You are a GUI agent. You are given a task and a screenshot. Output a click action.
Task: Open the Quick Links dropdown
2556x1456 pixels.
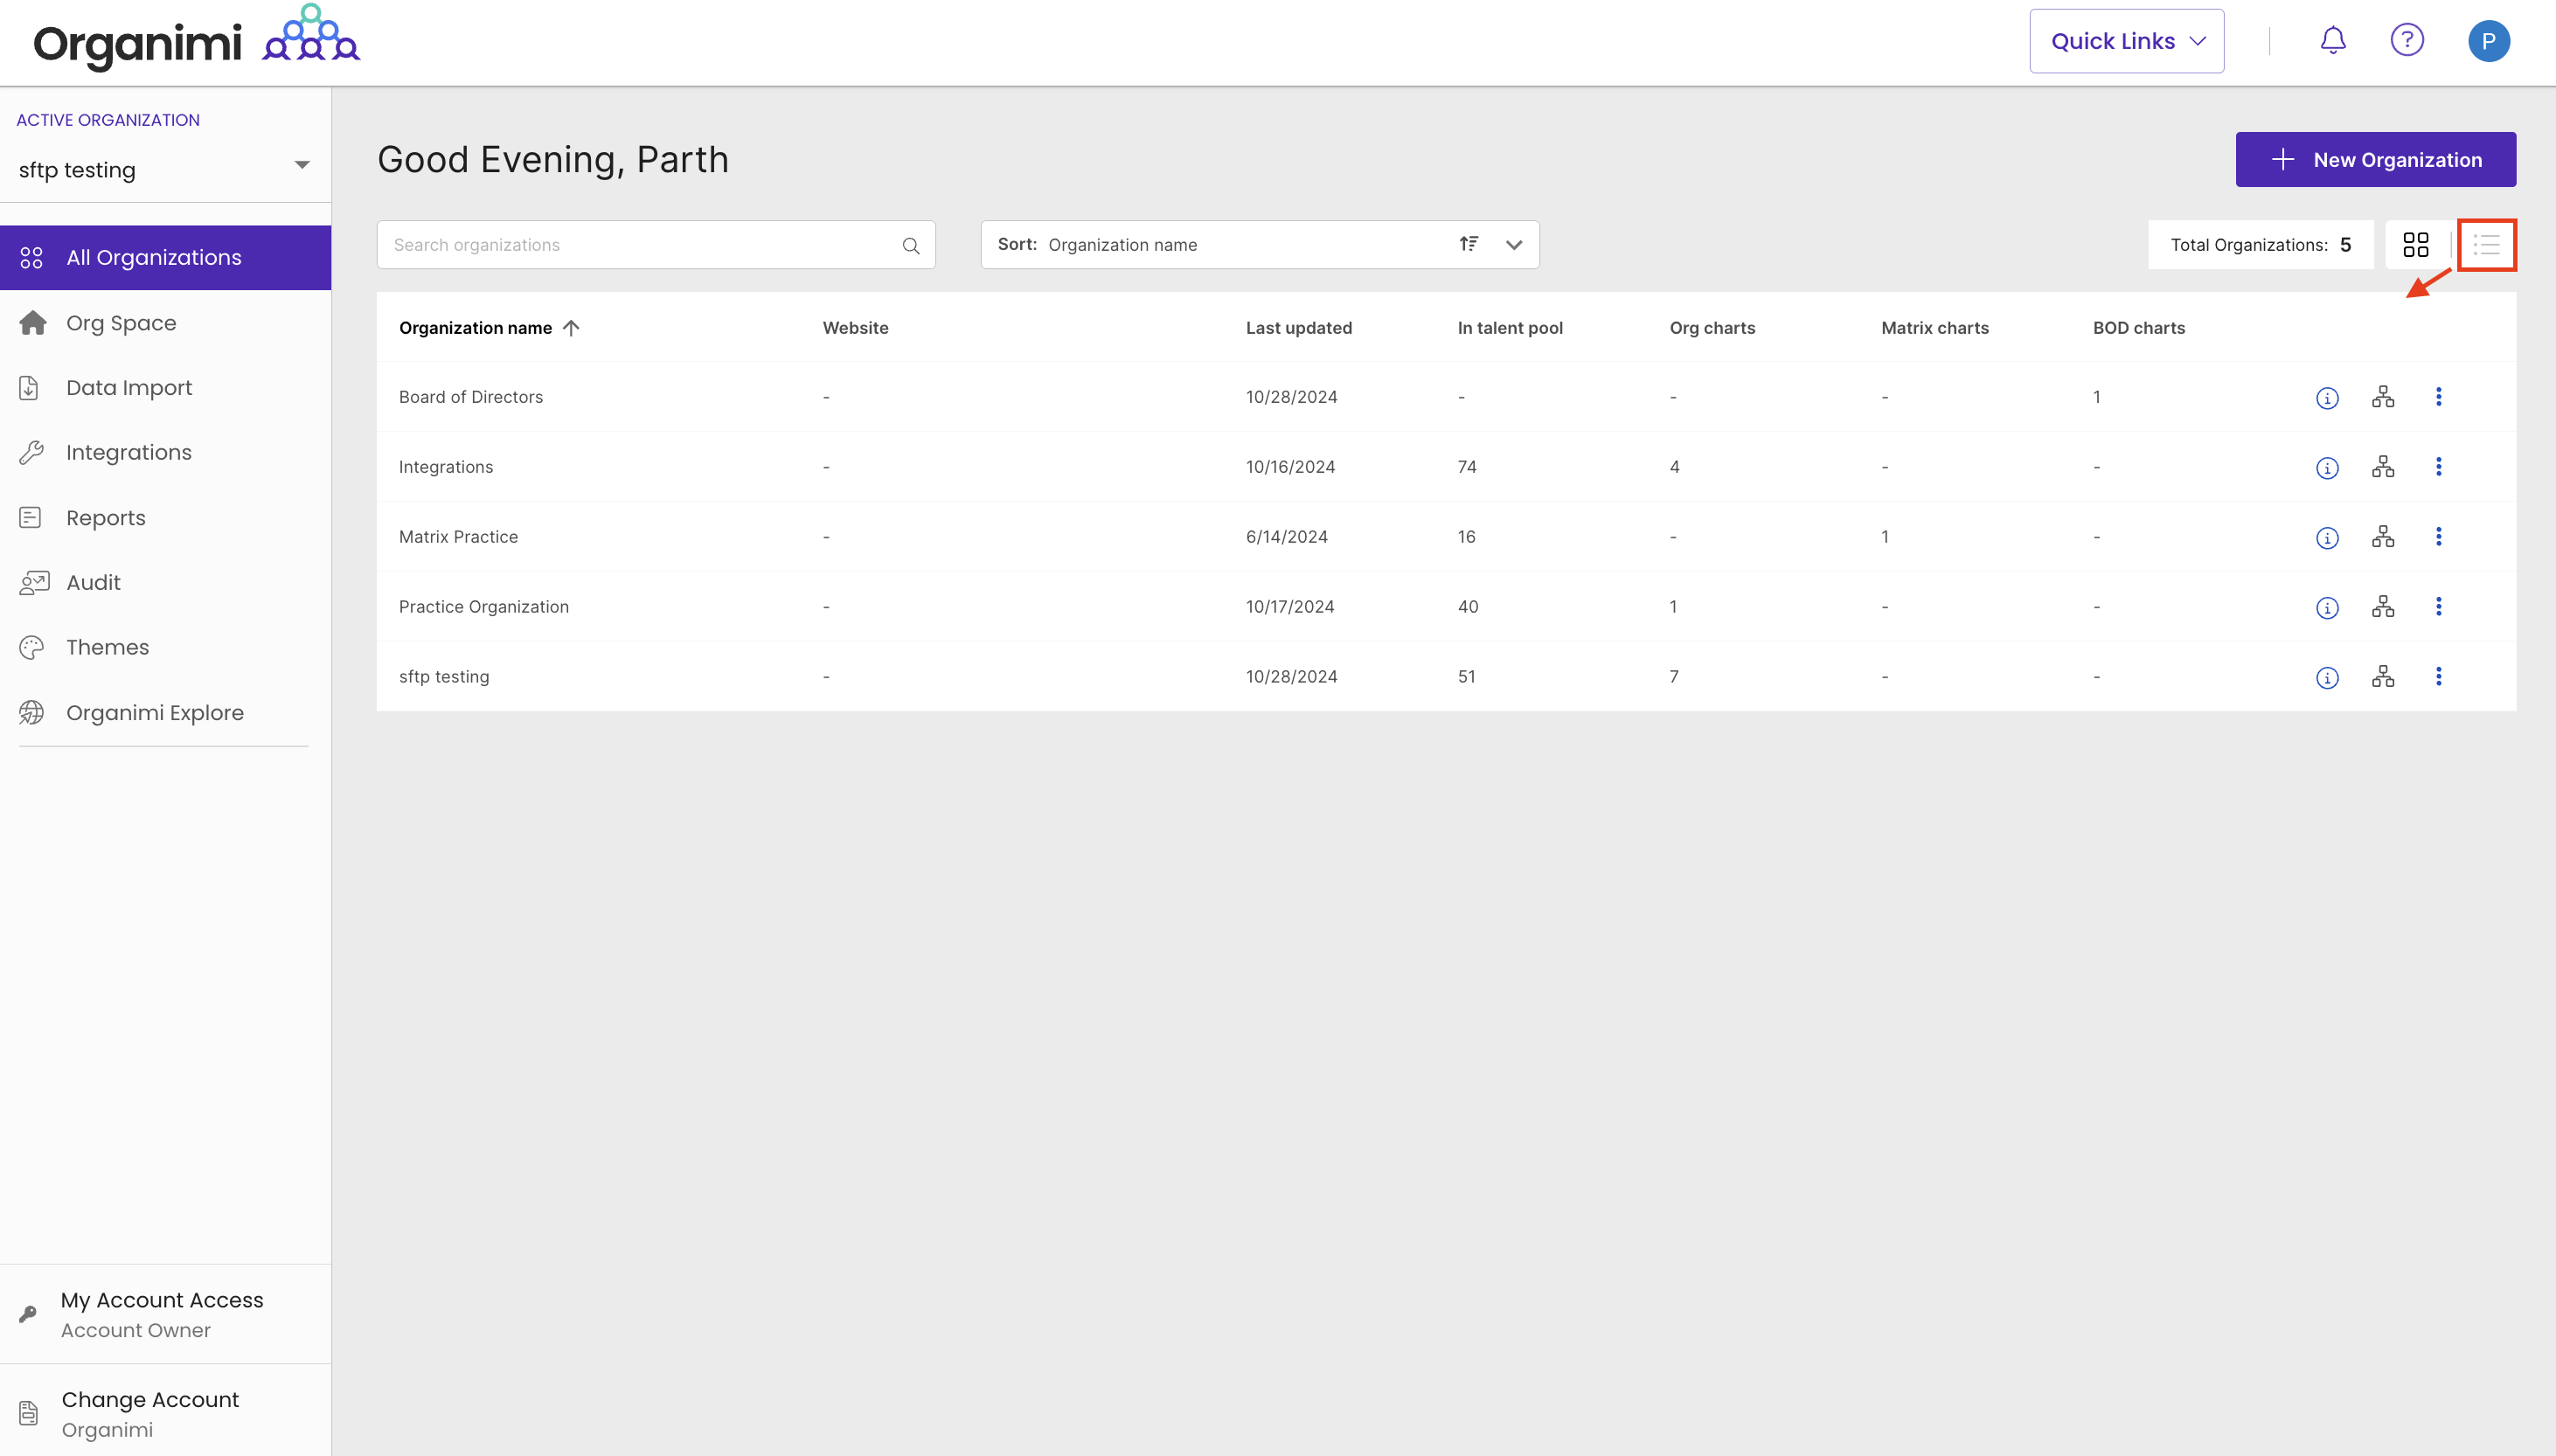coord(2126,41)
